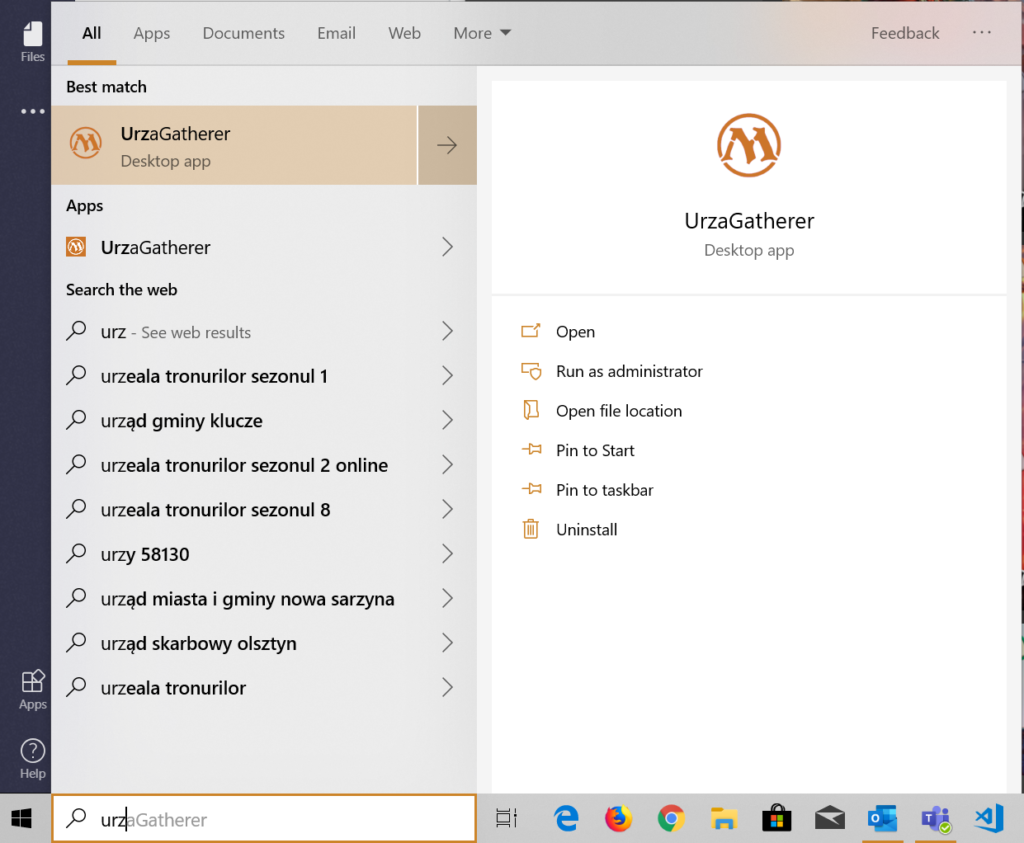Open the More filter dropdown
Viewport: 1024px width, 843px height.
[482, 33]
